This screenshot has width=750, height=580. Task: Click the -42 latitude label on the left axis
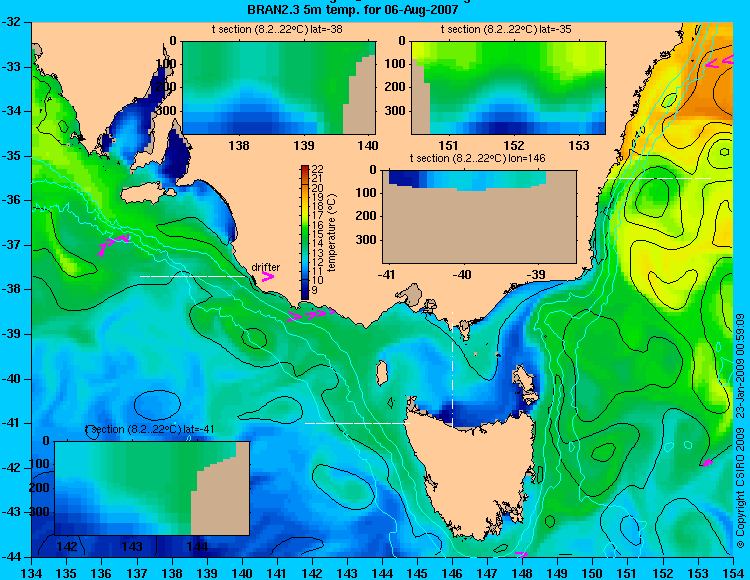coord(11,468)
